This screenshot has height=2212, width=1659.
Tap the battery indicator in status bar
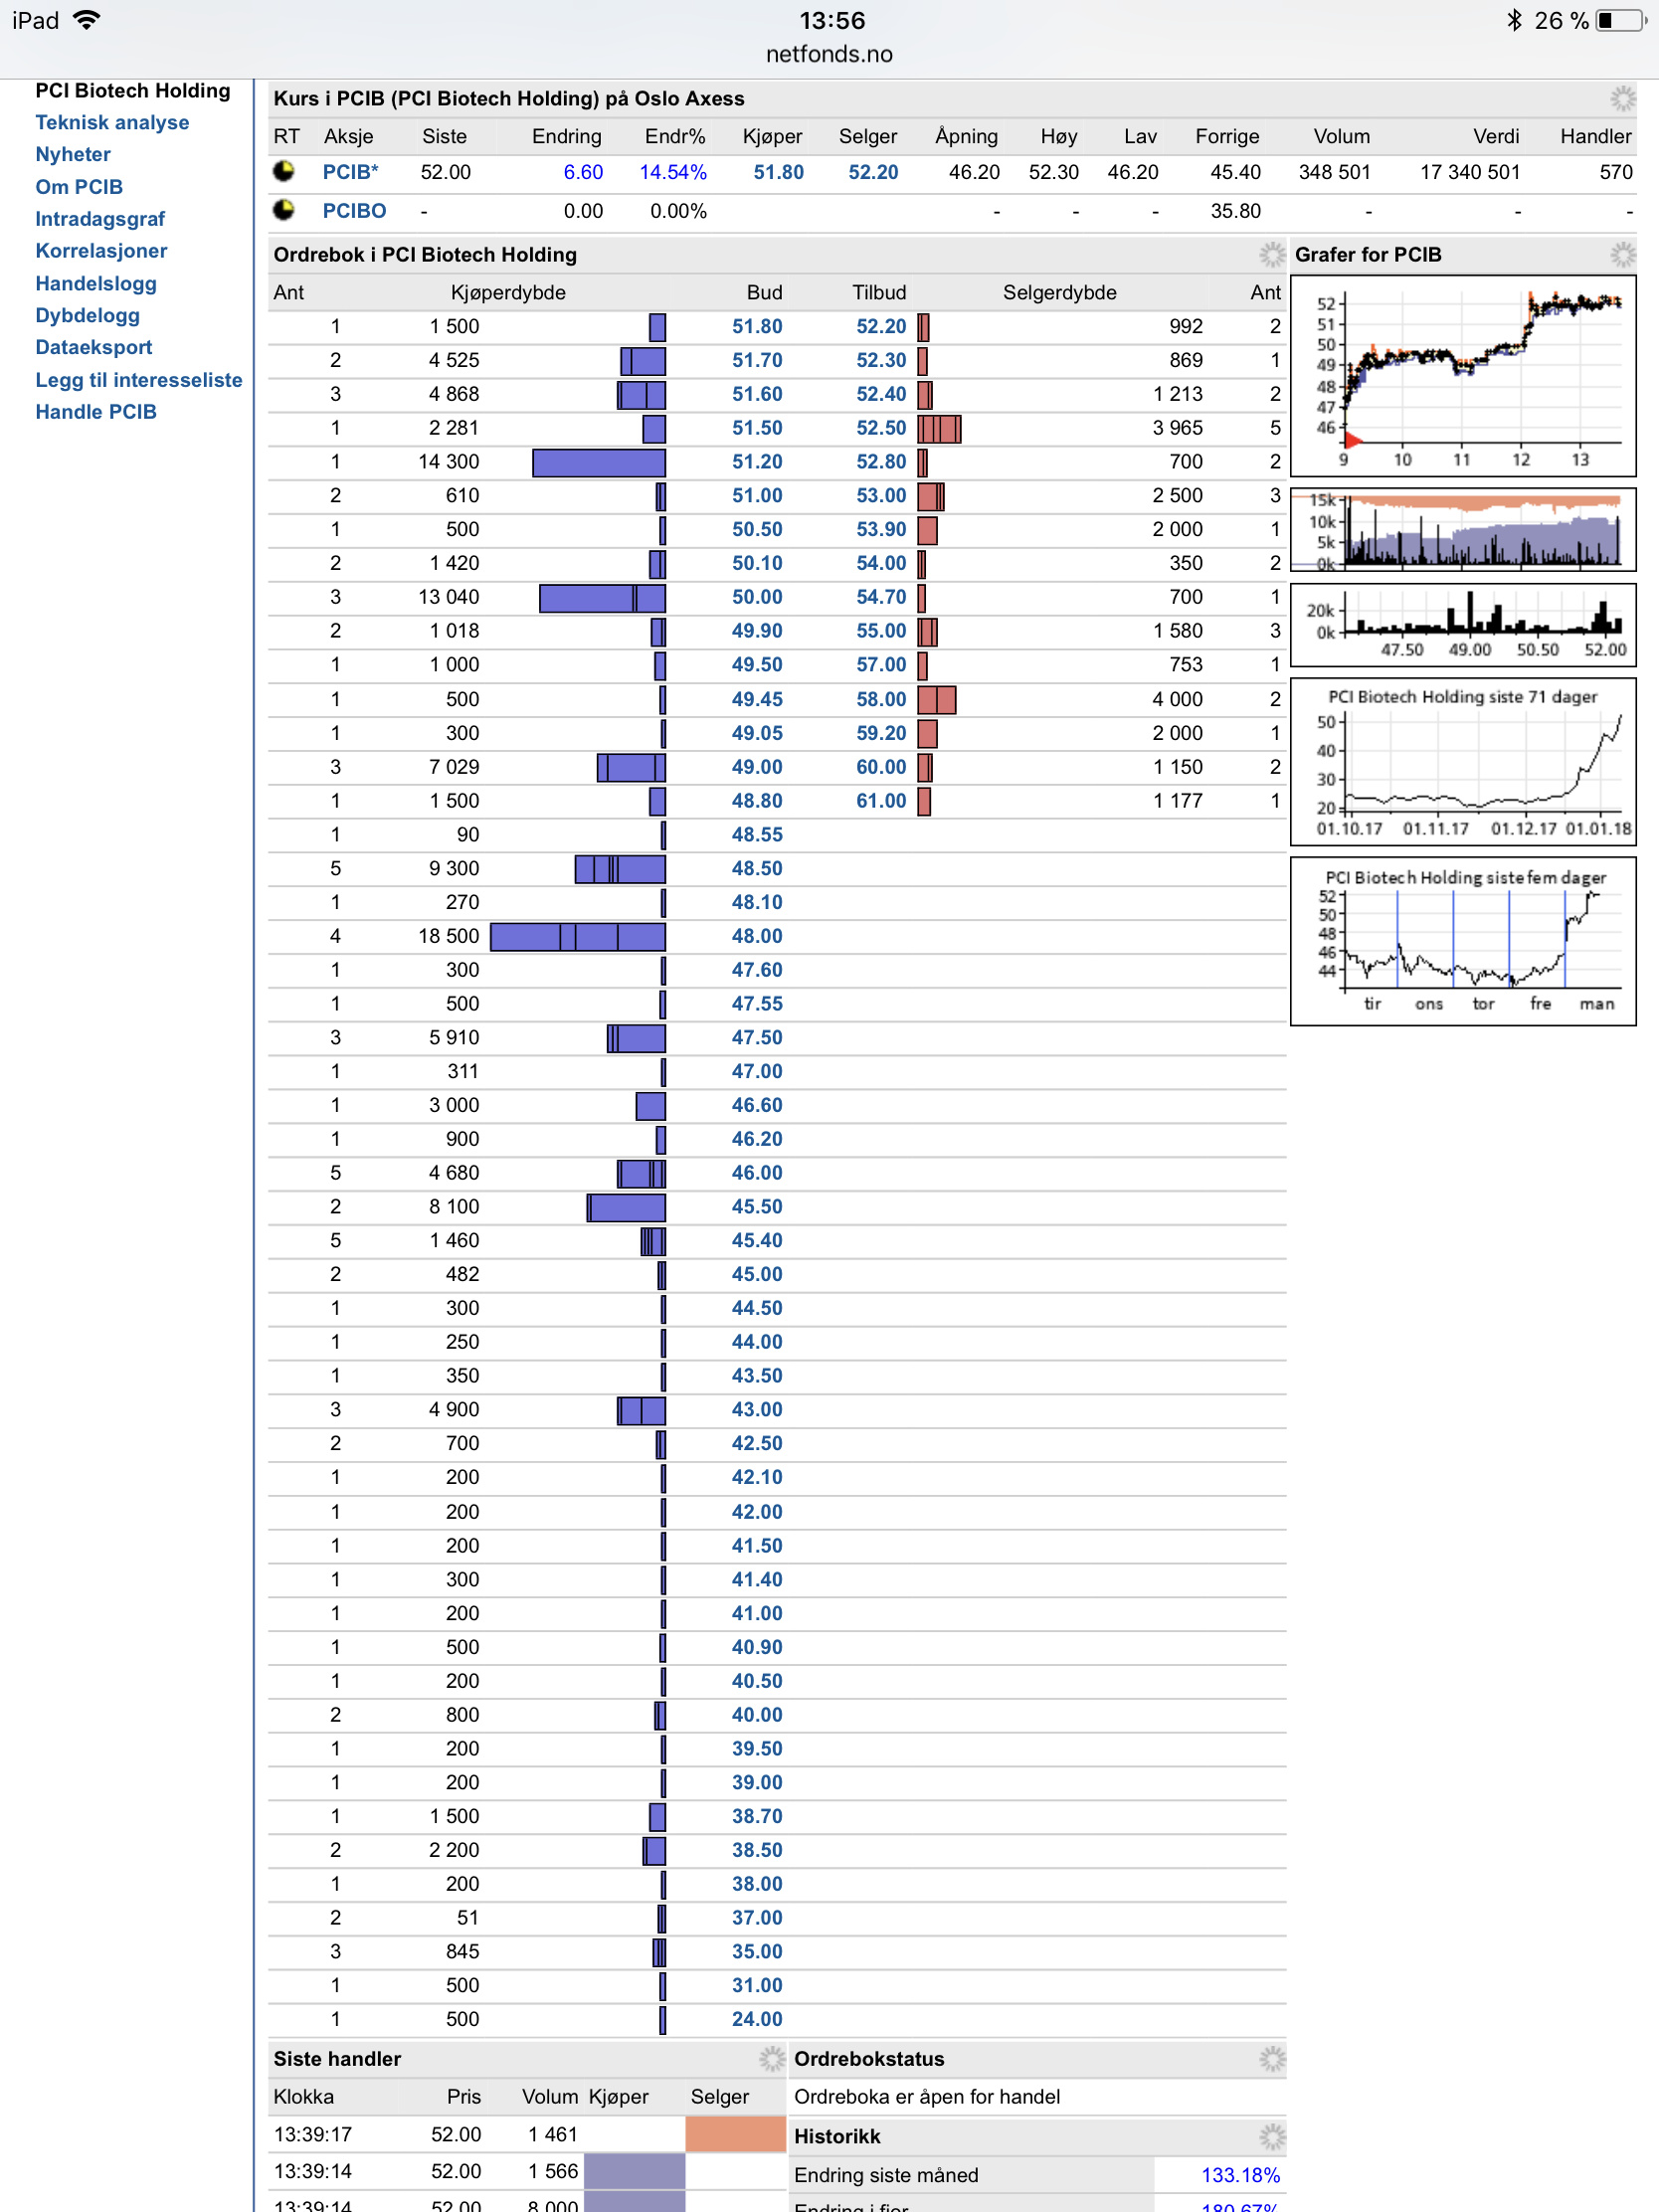click(x=1621, y=20)
